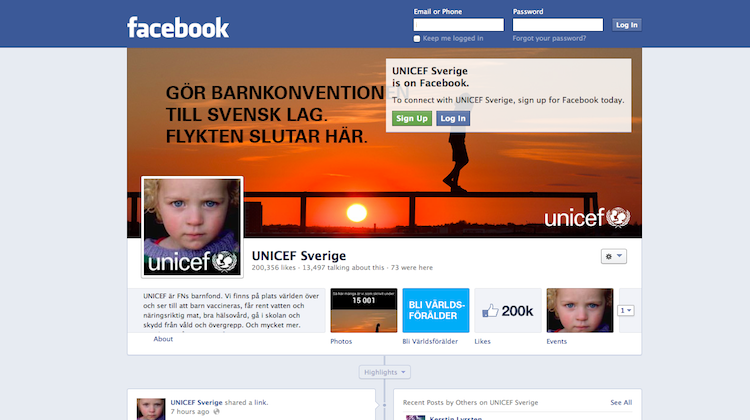
Task: Click Recent Posts by Others heading
Action: [x=470, y=402]
